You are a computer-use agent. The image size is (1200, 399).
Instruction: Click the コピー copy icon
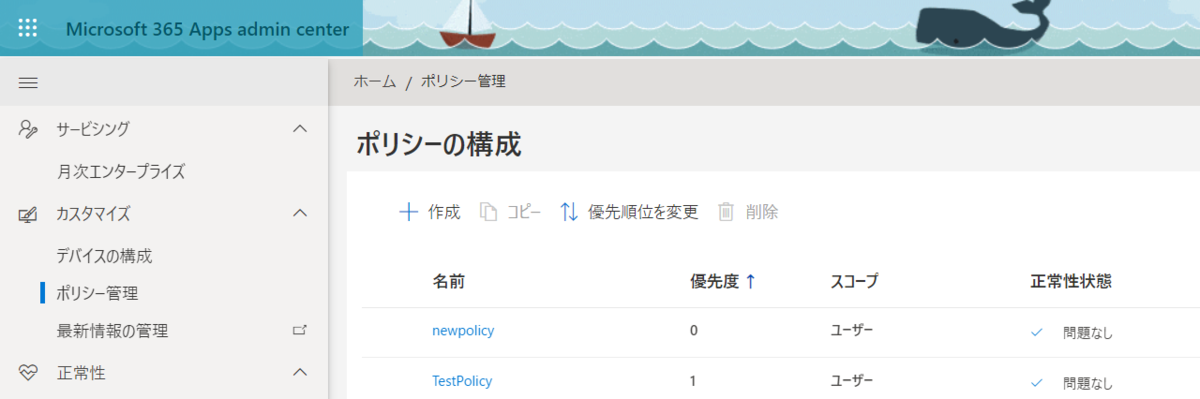click(489, 212)
